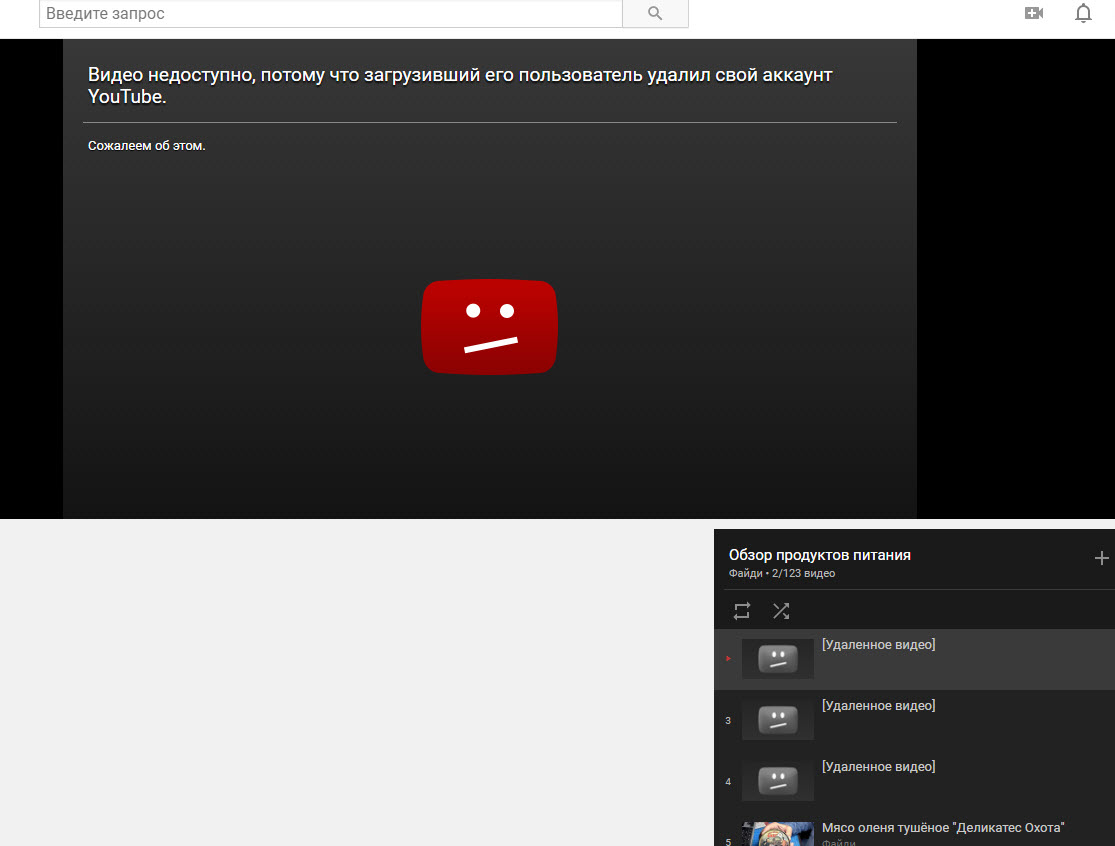Screen dimensions: 1115x846
Task: Save playlist with the plus icon
Action: click(1101, 558)
